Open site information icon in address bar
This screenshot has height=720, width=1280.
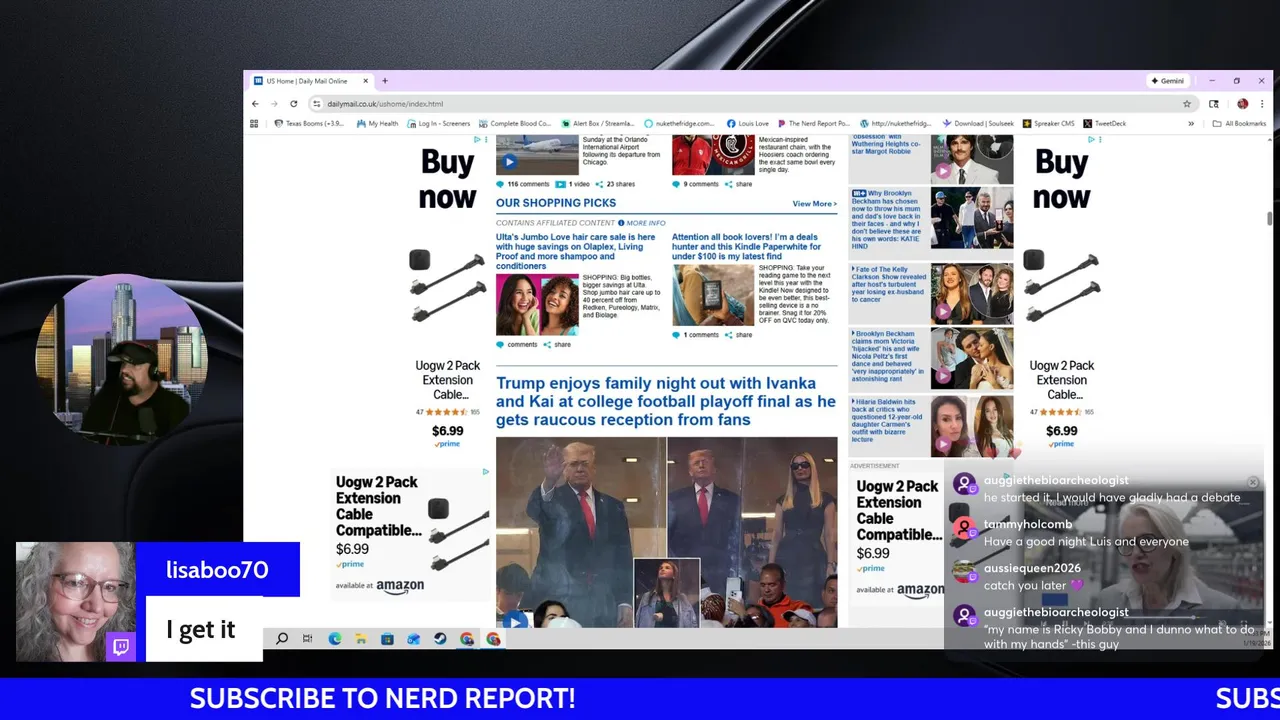pyautogui.click(x=316, y=104)
